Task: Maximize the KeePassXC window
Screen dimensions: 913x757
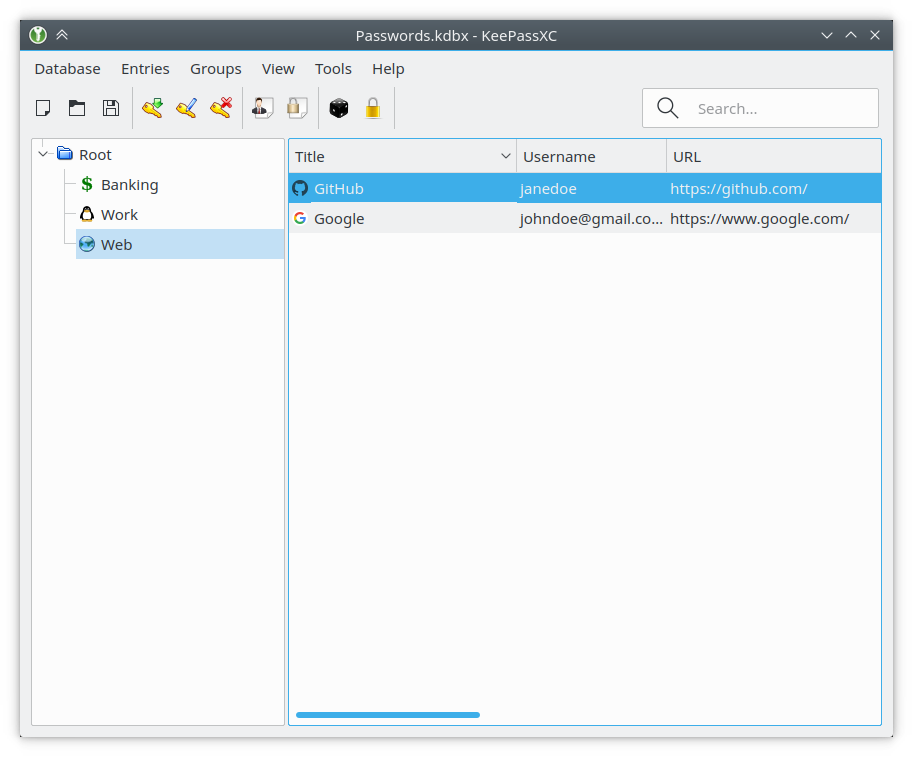Action: tap(851, 35)
